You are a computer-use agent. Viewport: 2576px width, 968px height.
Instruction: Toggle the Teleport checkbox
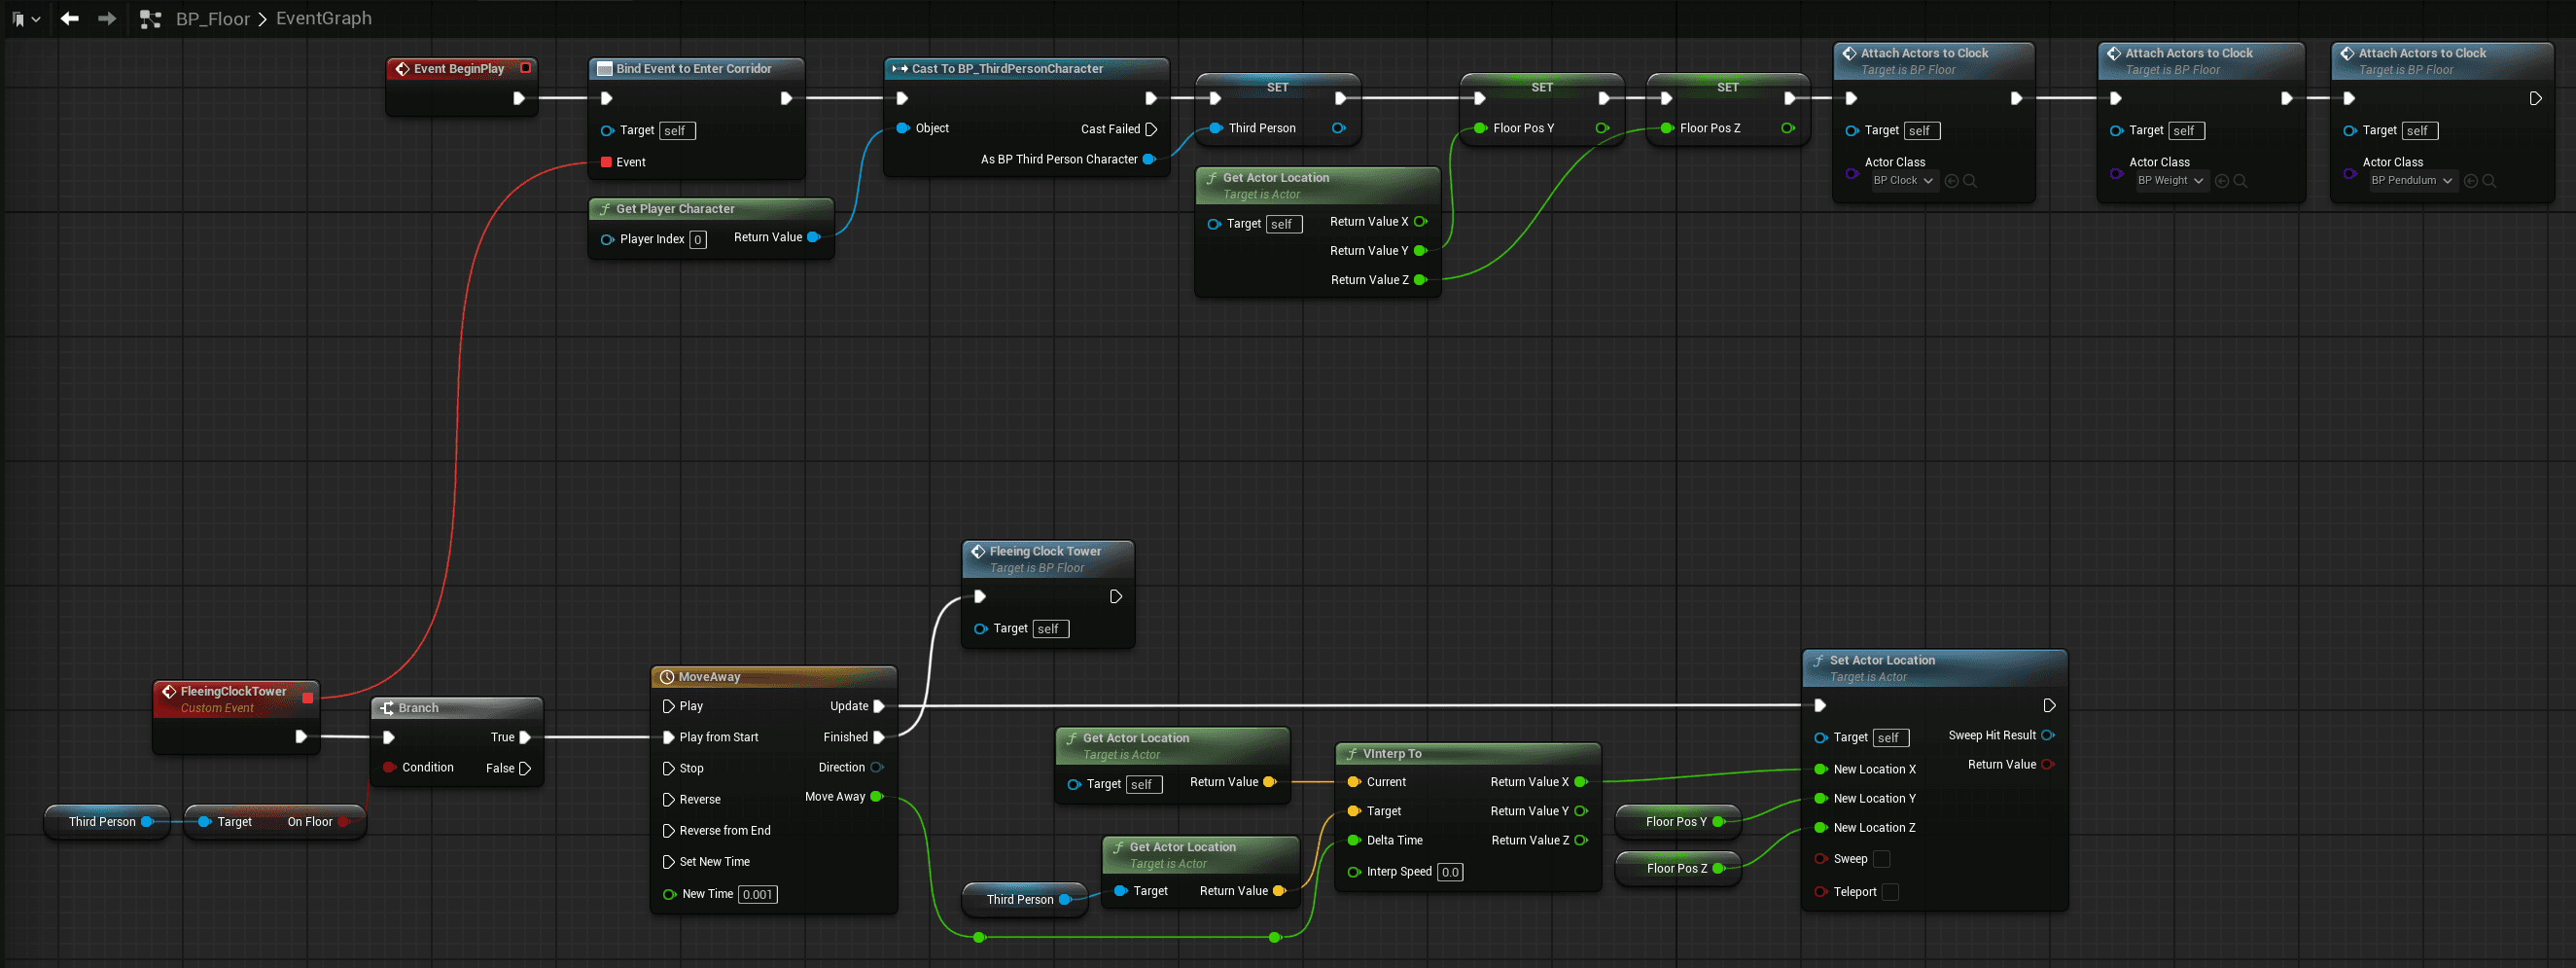[x=1890, y=892]
